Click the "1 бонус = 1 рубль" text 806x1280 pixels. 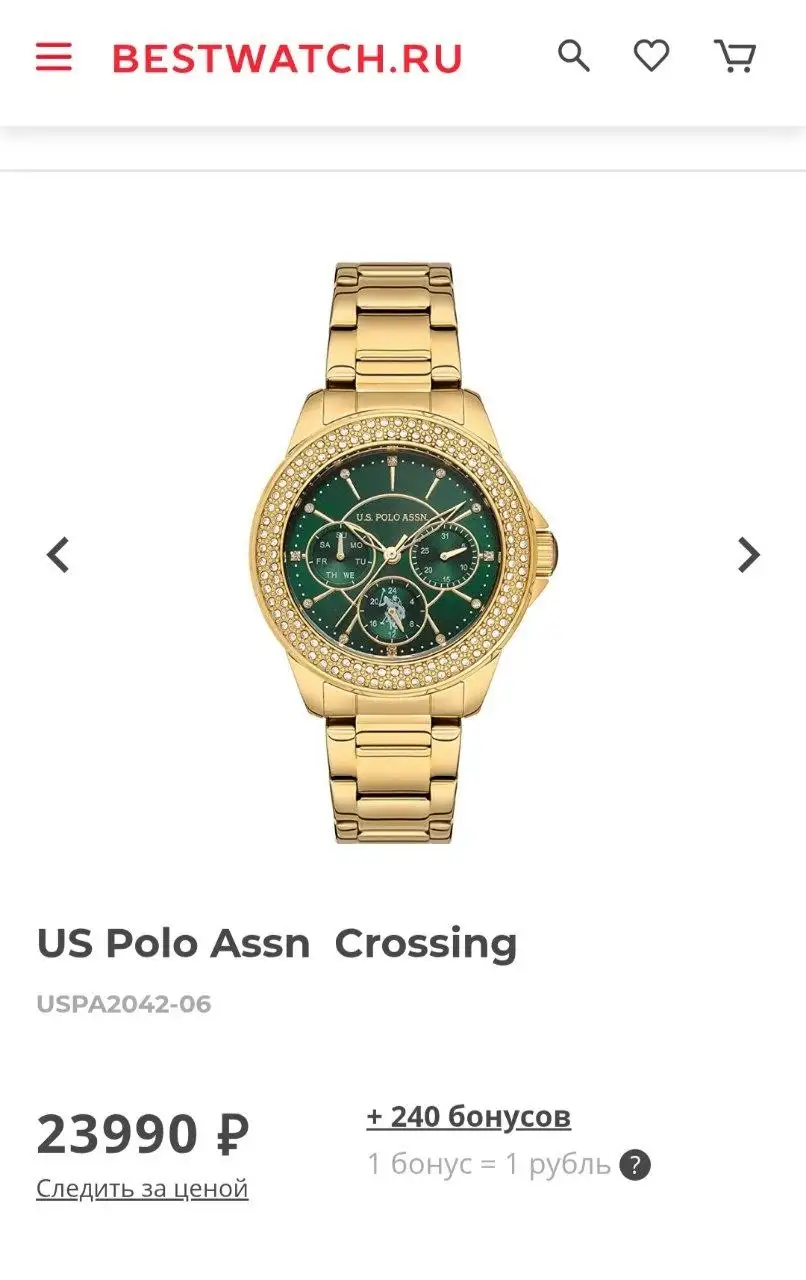coord(489,1165)
